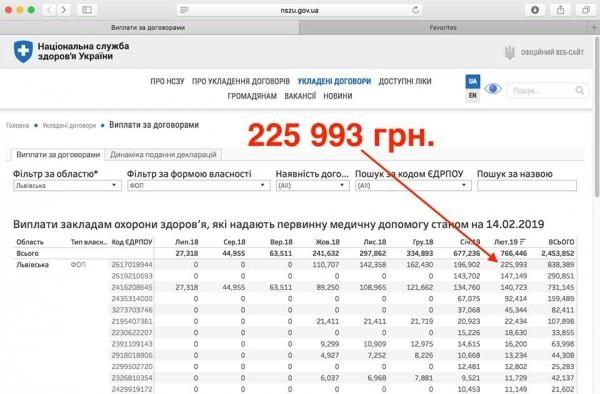
Task: Click the Safari forward navigation arrow
Action: click(x=64, y=10)
